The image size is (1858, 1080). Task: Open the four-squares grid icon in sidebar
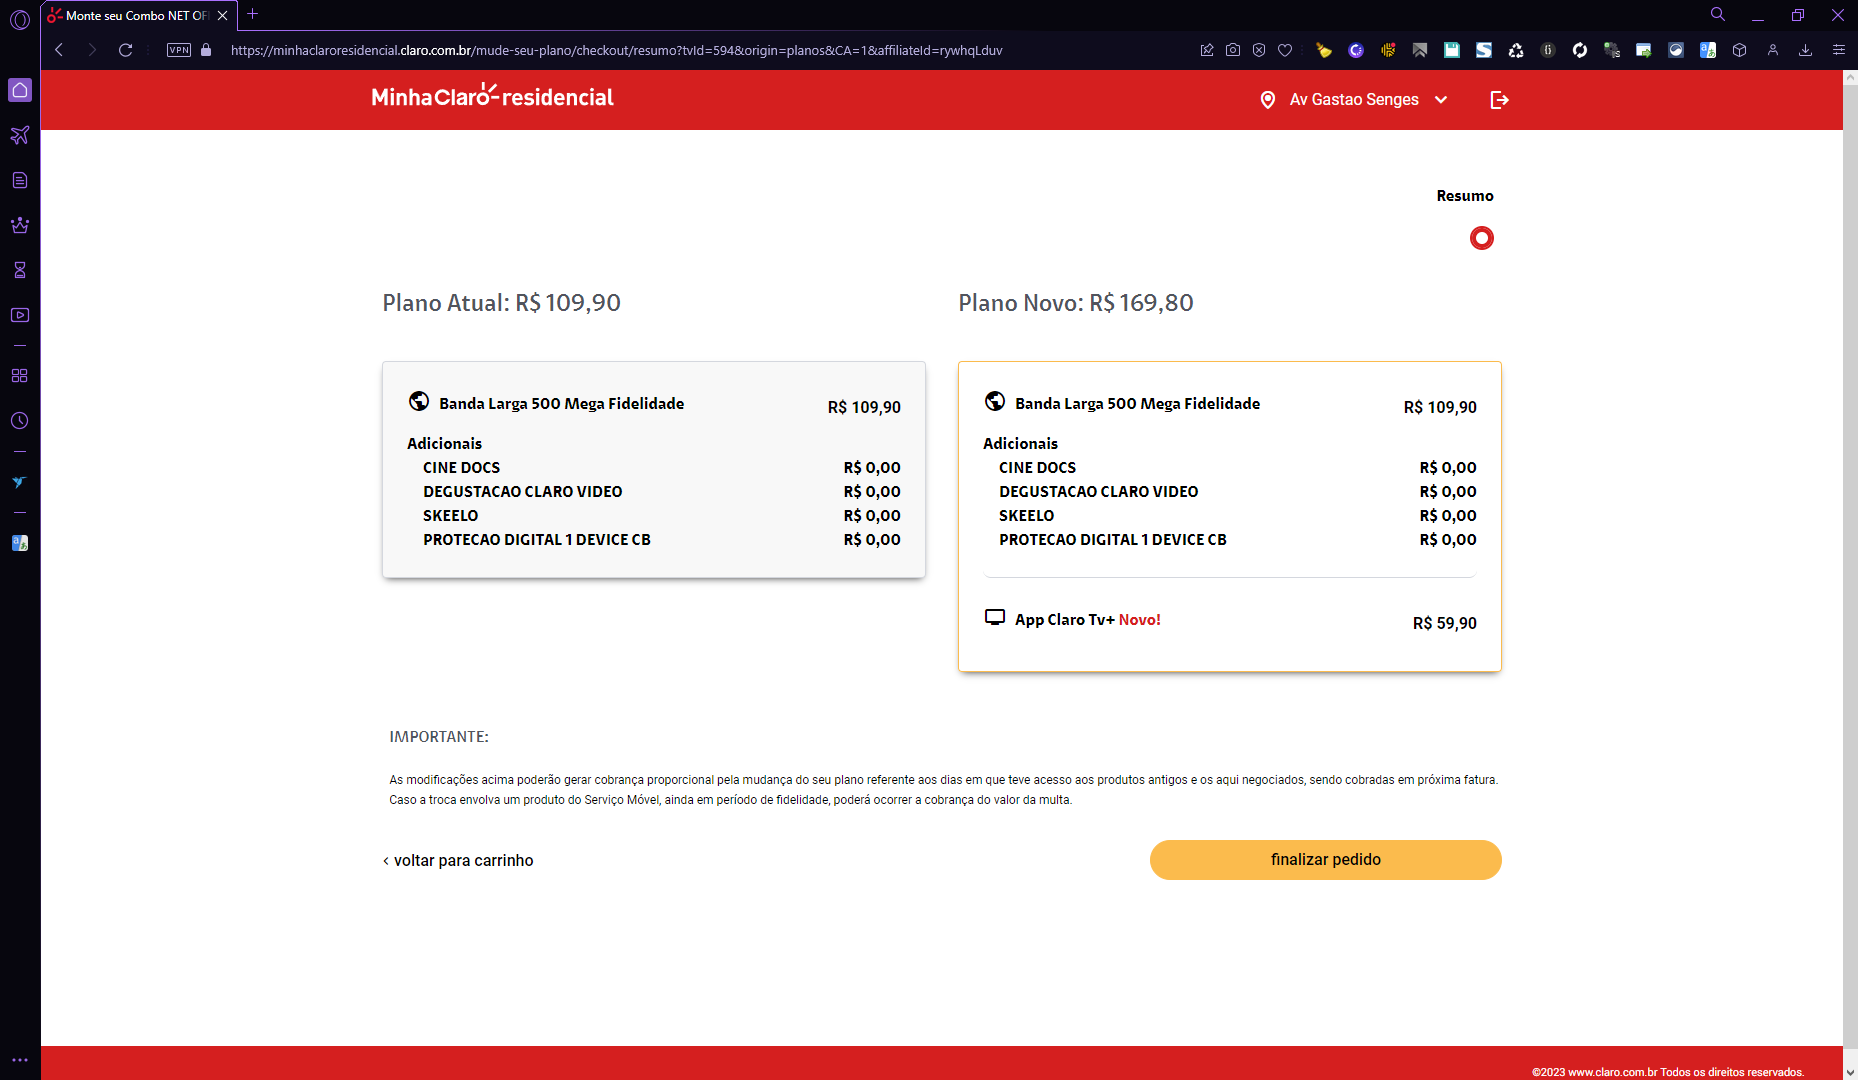pyautogui.click(x=20, y=376)
